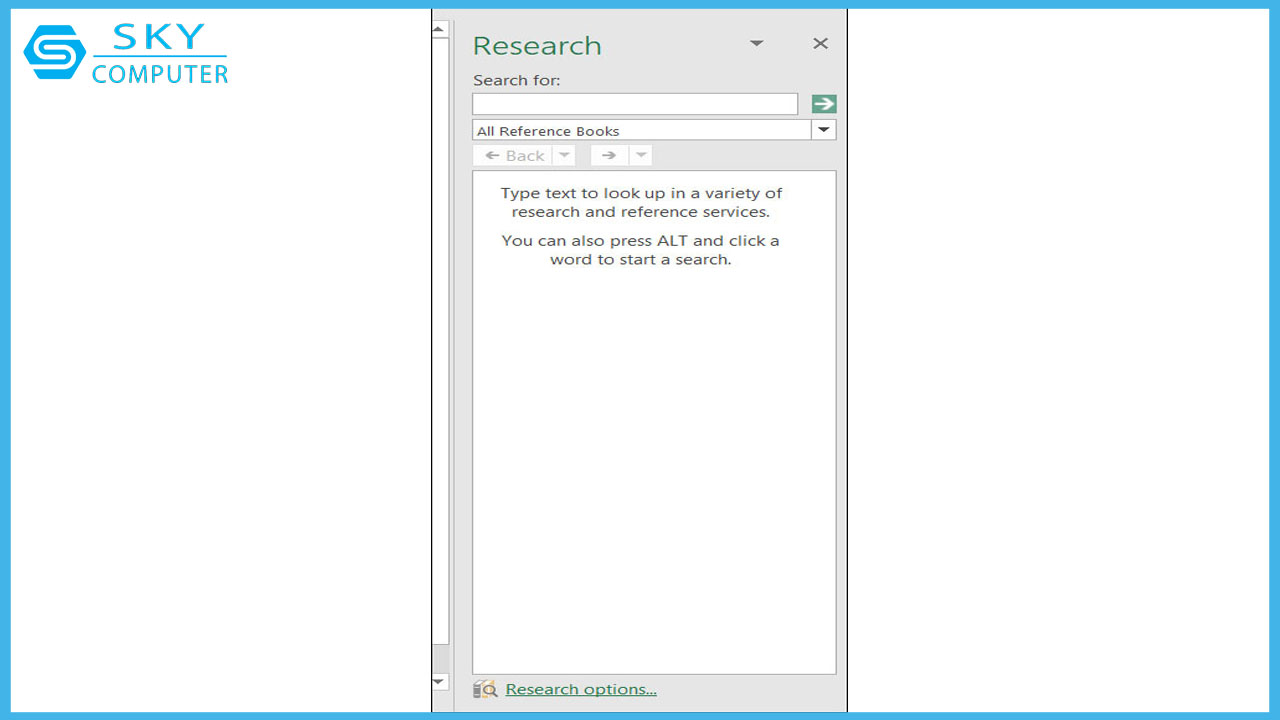1280x720 pixels.
Task: Close the Research pane with the X icon
Action: tap(820, 44)
